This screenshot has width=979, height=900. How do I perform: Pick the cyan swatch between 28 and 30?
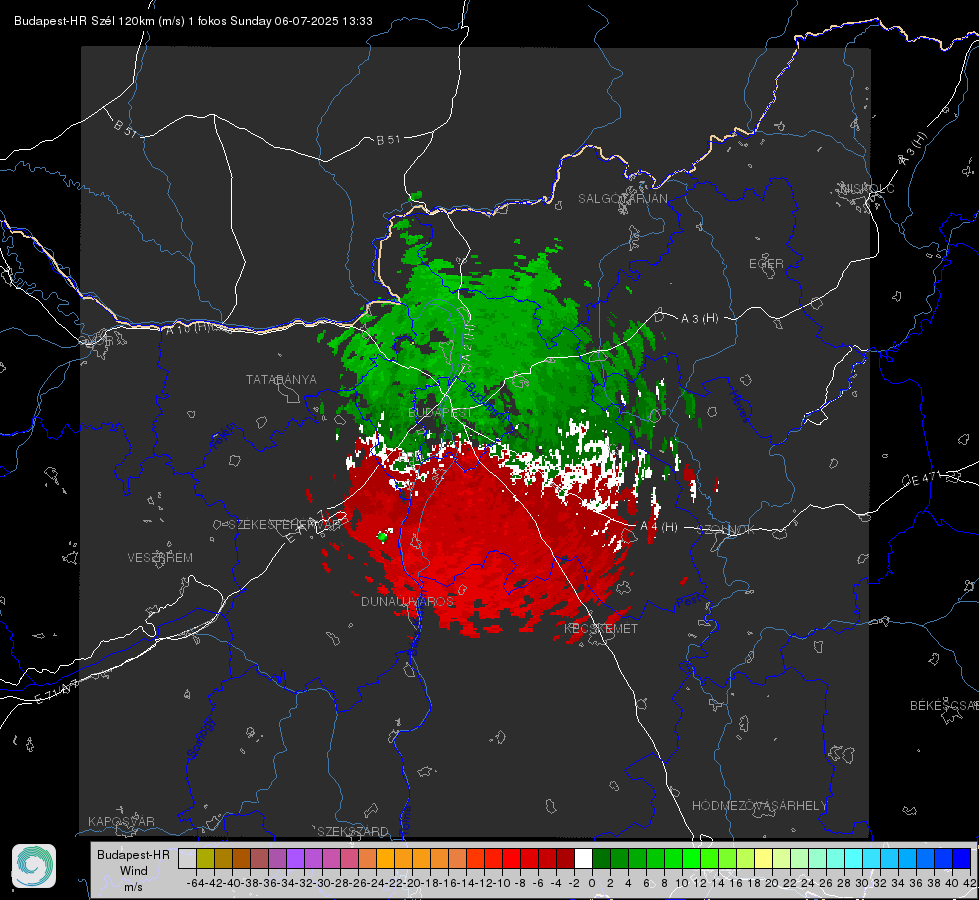(x=853, y=858)
